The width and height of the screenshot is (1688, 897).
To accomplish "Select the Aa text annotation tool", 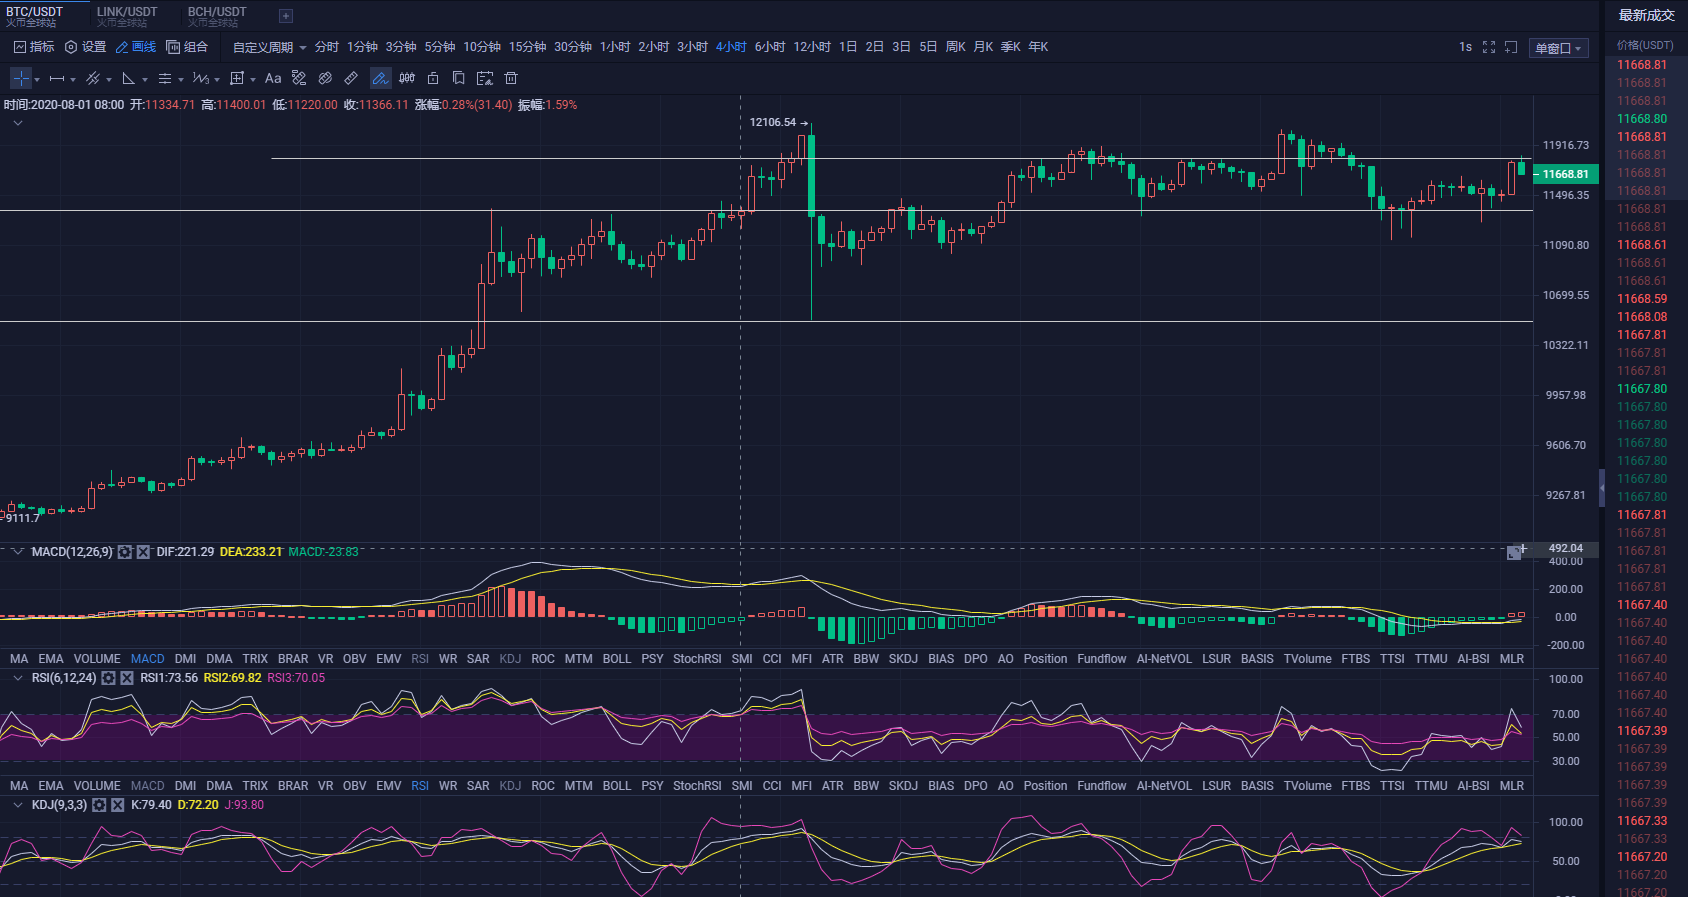I will pos(273,78).
